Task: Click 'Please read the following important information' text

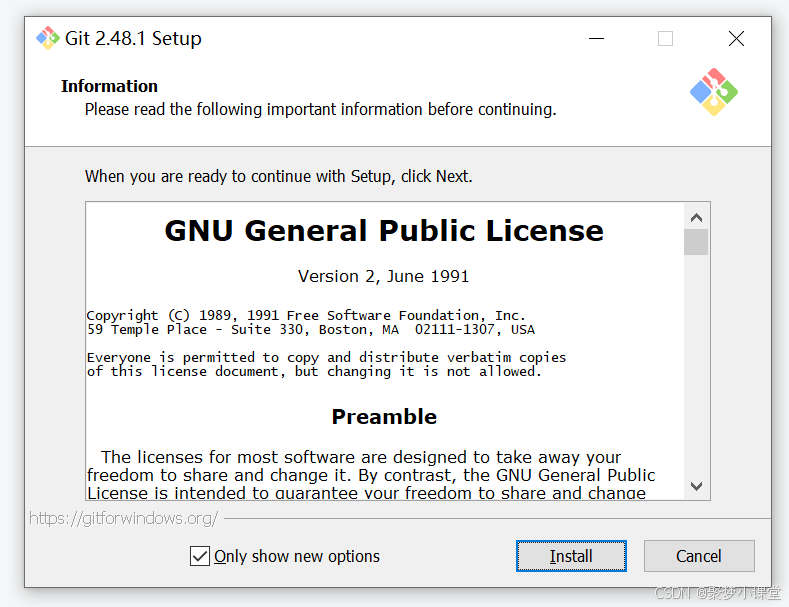Action: [x=321, y=109]
